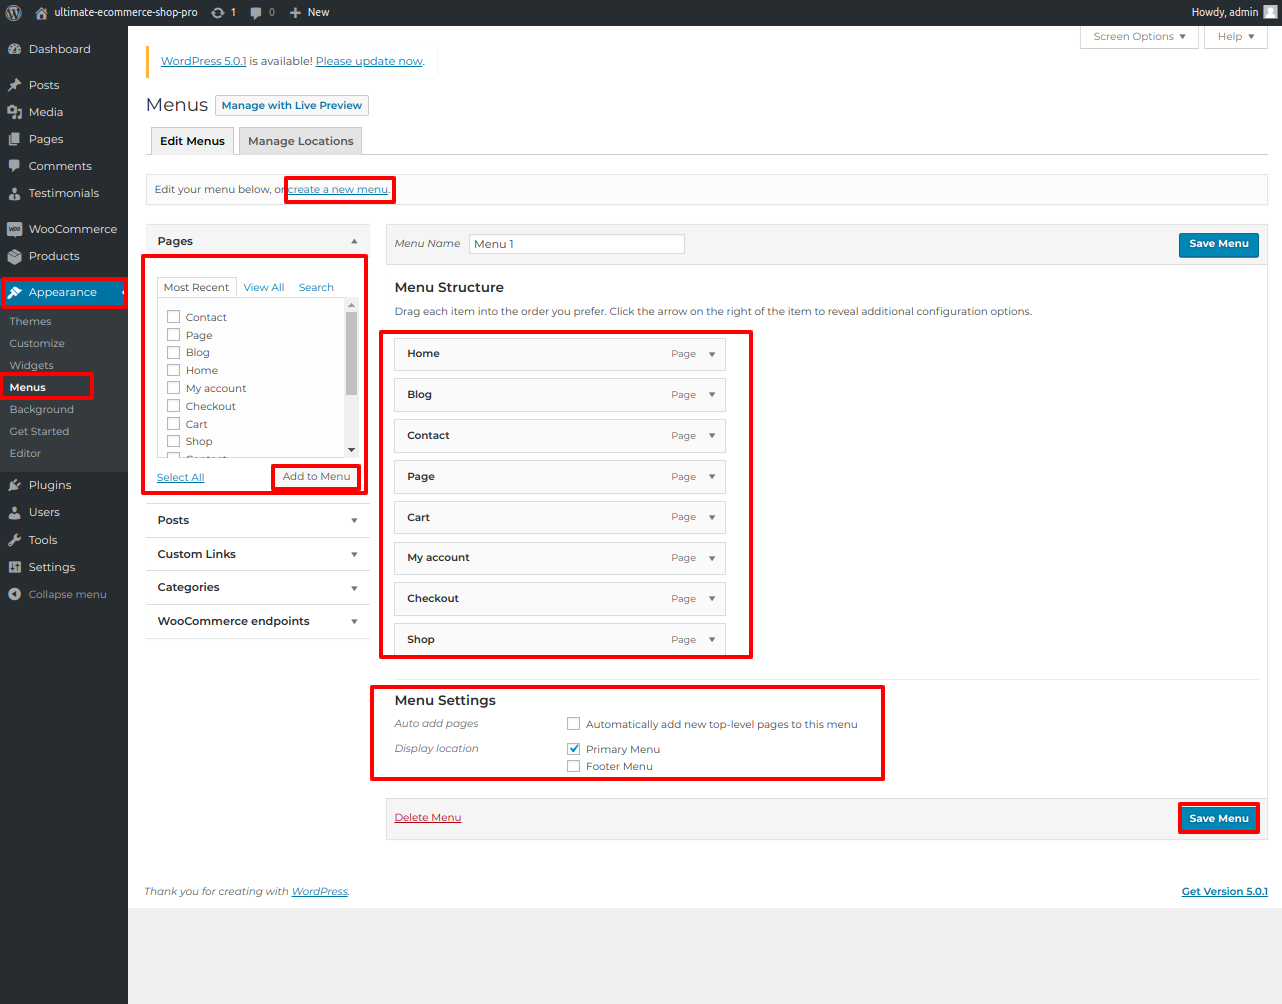Click the Users icon in sidebar
This screenshot has height=1004, width=1282.
(x=15, y=512)
